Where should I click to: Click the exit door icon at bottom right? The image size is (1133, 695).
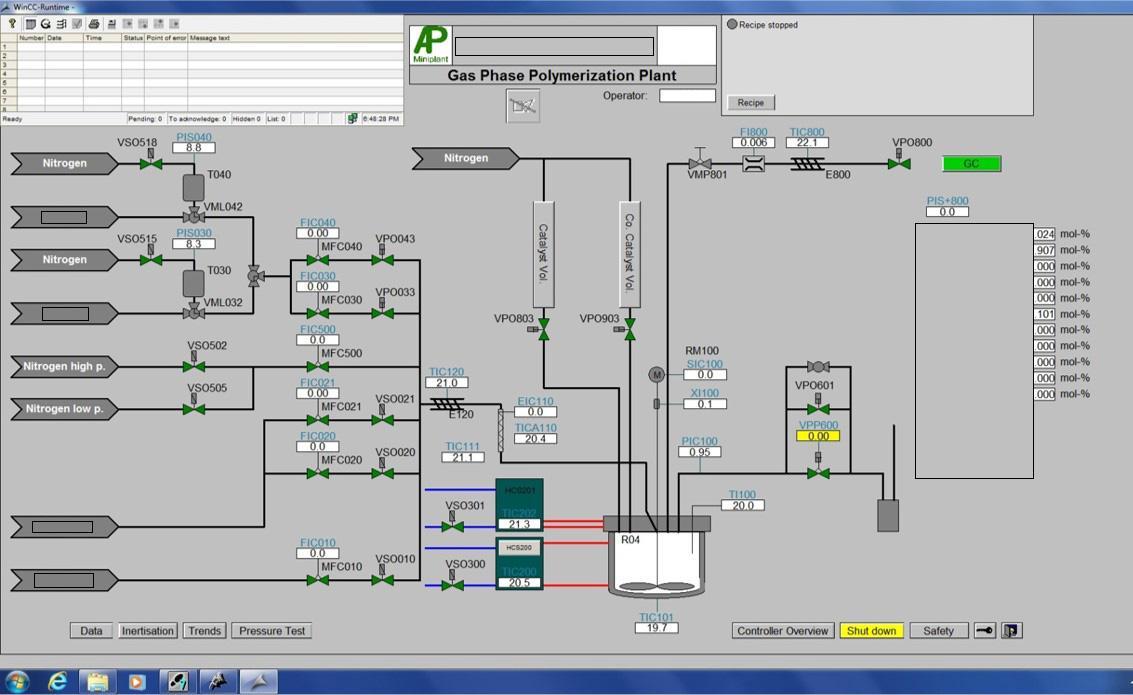pyautogui.click(x=1012, y=631)
